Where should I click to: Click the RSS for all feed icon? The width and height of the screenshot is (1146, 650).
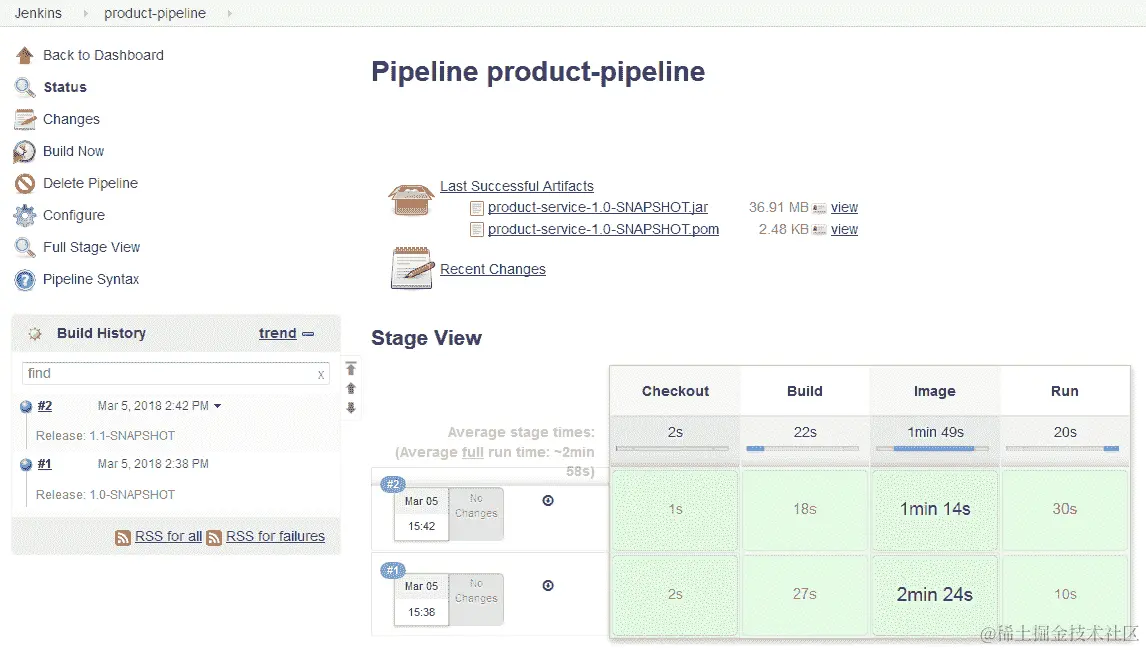click(123, 537)
